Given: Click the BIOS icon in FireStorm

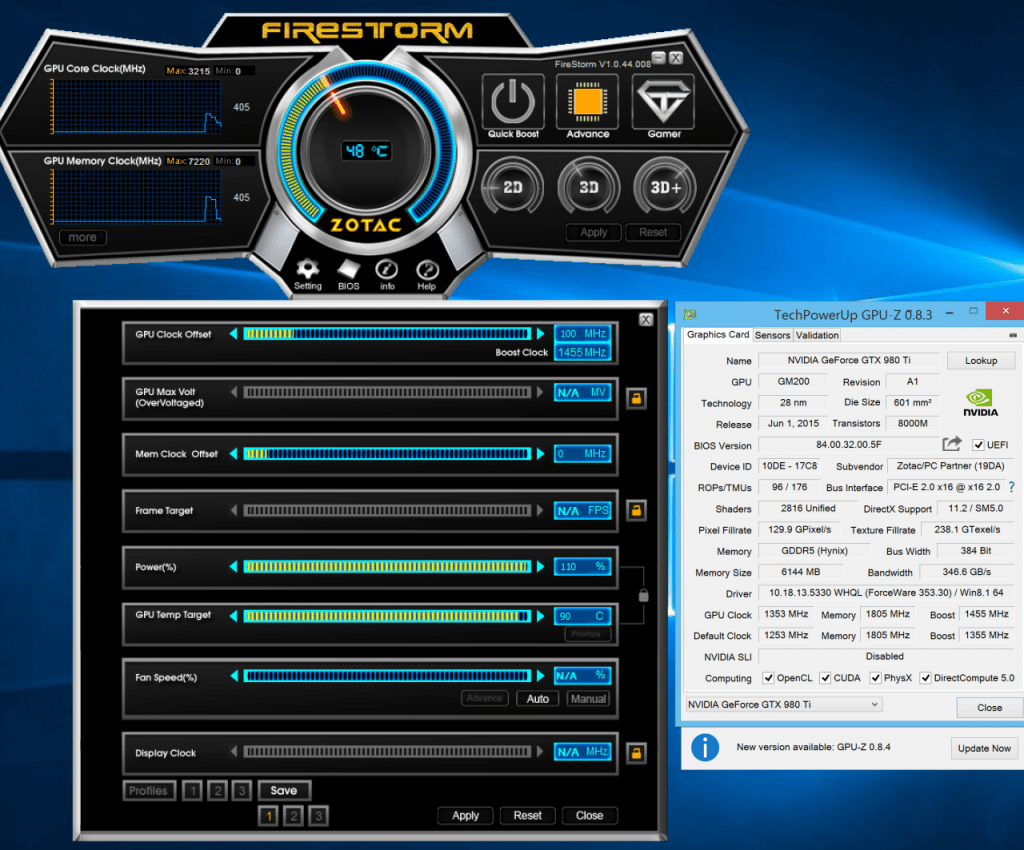Looking at the screenshot, I should click(x=348, y=269).
